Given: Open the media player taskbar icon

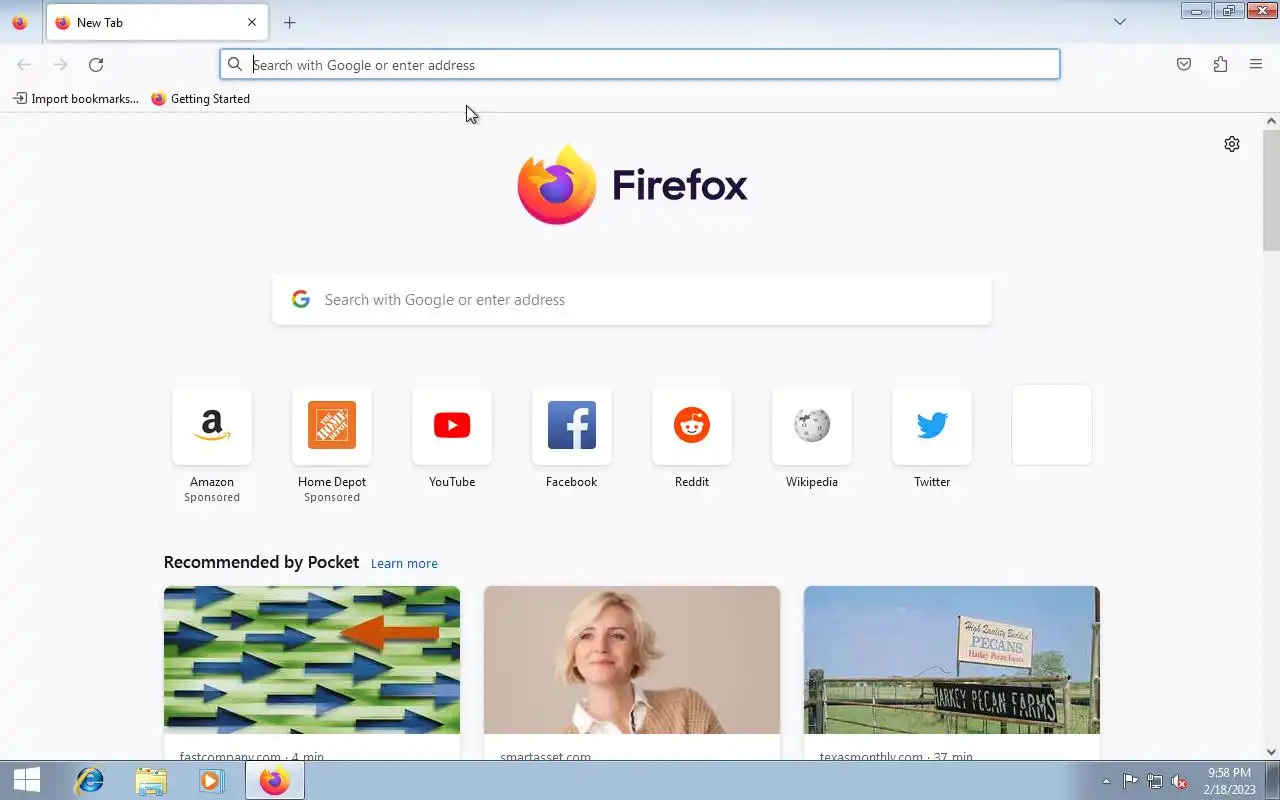Looking at the screenshot, I should (x=212, y=780).
